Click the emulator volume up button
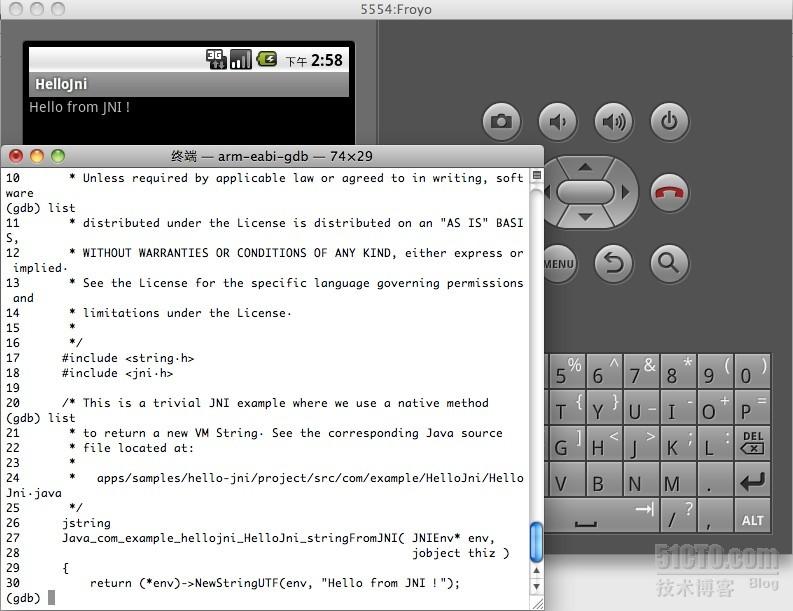793x611 pixels. [613, 121]
